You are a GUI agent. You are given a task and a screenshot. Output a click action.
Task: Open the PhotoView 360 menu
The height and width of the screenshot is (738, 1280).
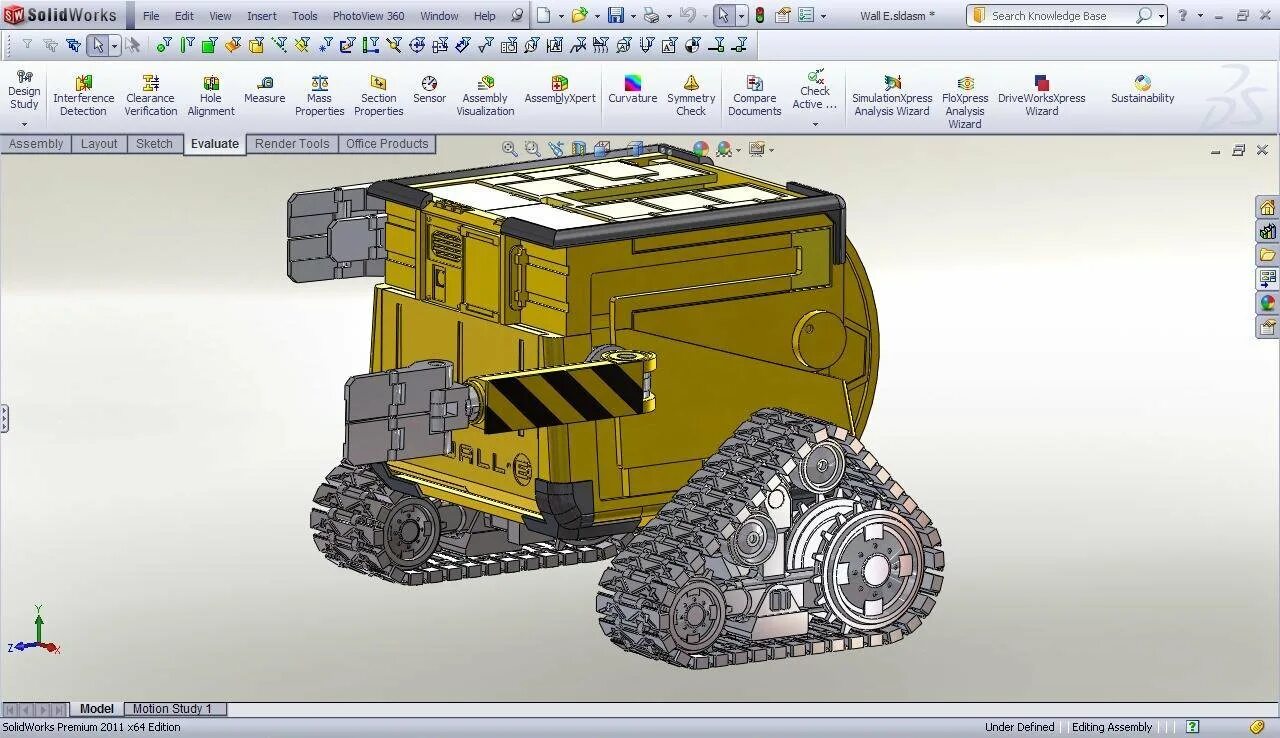pyautogui.click(x=368, y=16)
